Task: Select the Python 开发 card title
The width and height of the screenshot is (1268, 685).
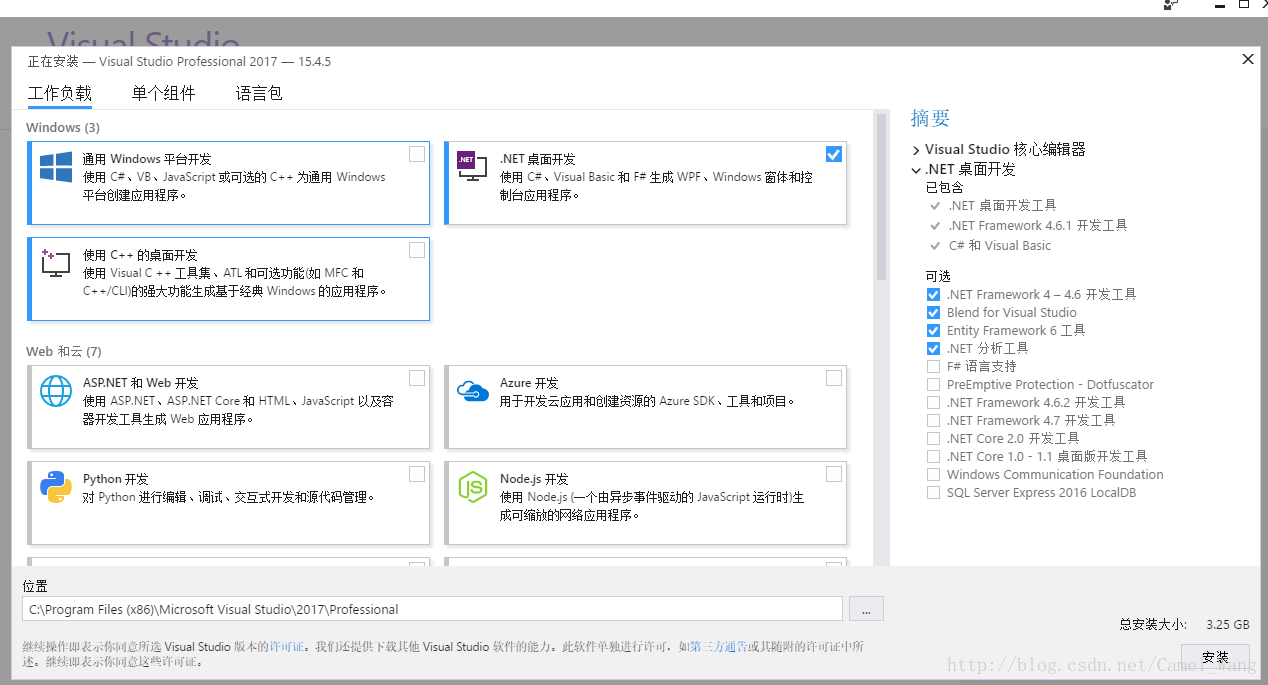Action: (116, 479)
